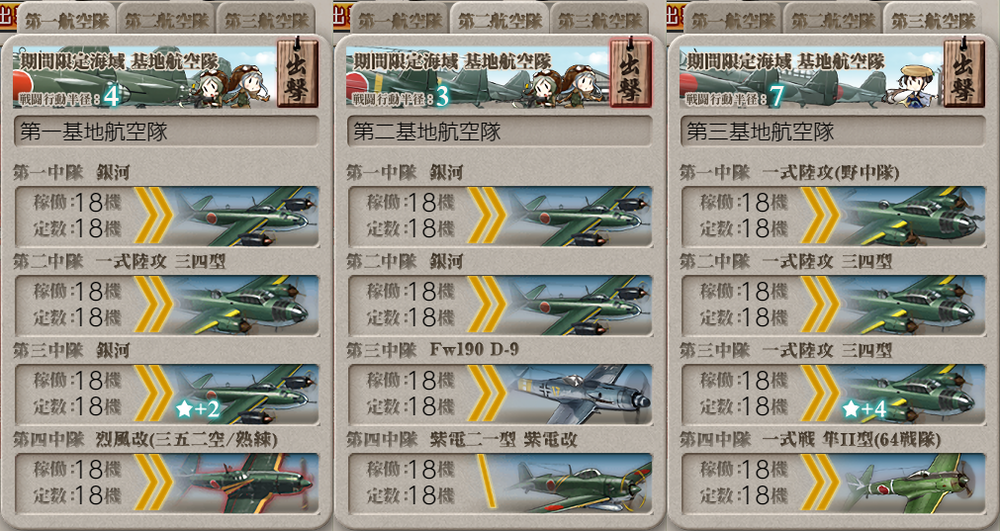The image size is (1000, 531).
Task: Edit the 第一基地航空隊 name field
Action: [166, 132]
